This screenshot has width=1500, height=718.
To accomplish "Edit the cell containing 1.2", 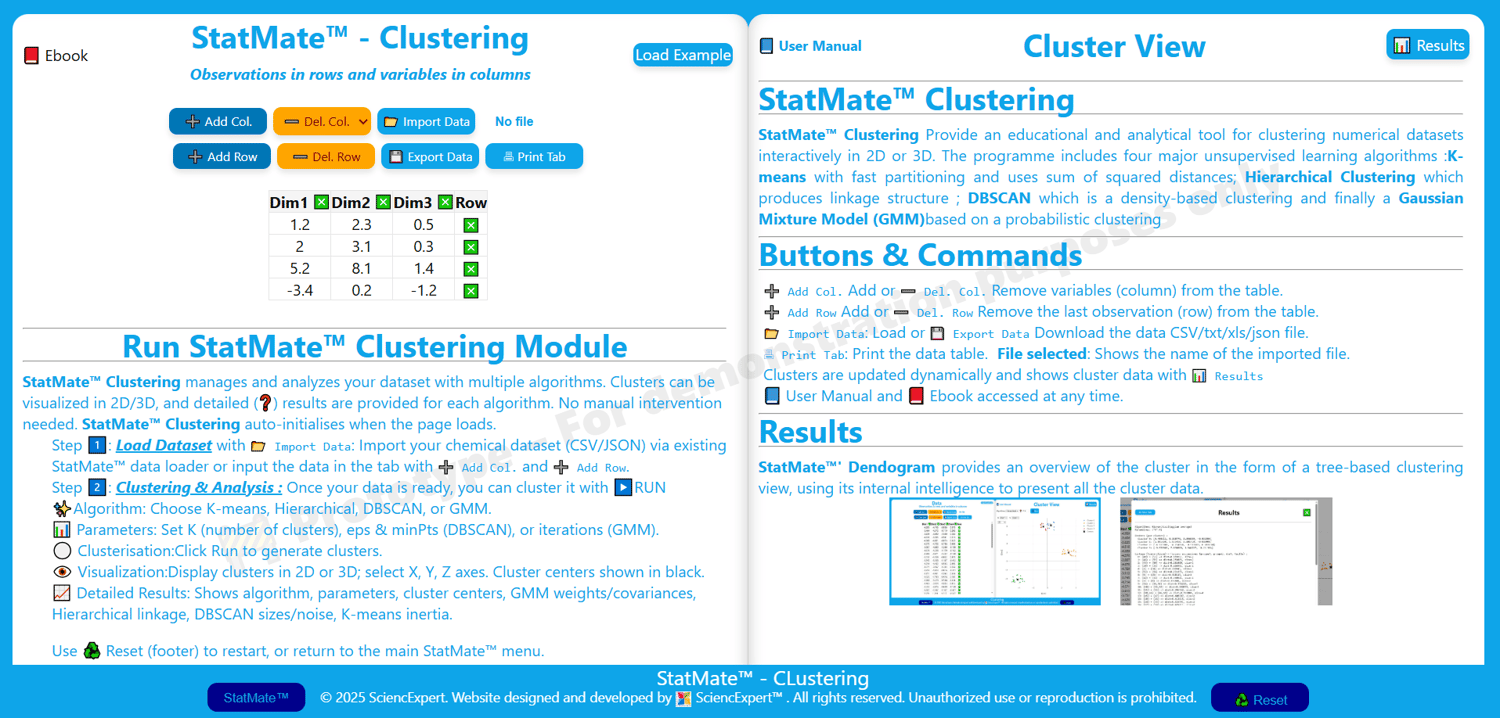I will coord(299,225).
